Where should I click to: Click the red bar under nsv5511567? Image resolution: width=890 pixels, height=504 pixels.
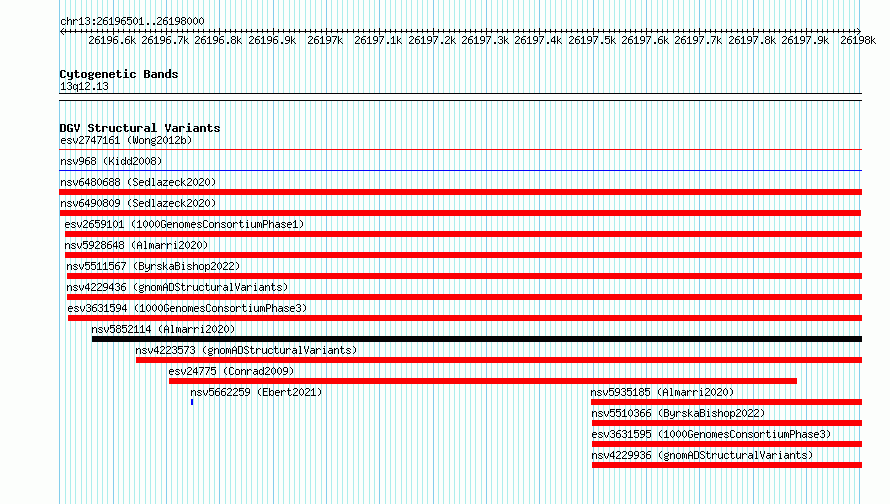[464, 276]
